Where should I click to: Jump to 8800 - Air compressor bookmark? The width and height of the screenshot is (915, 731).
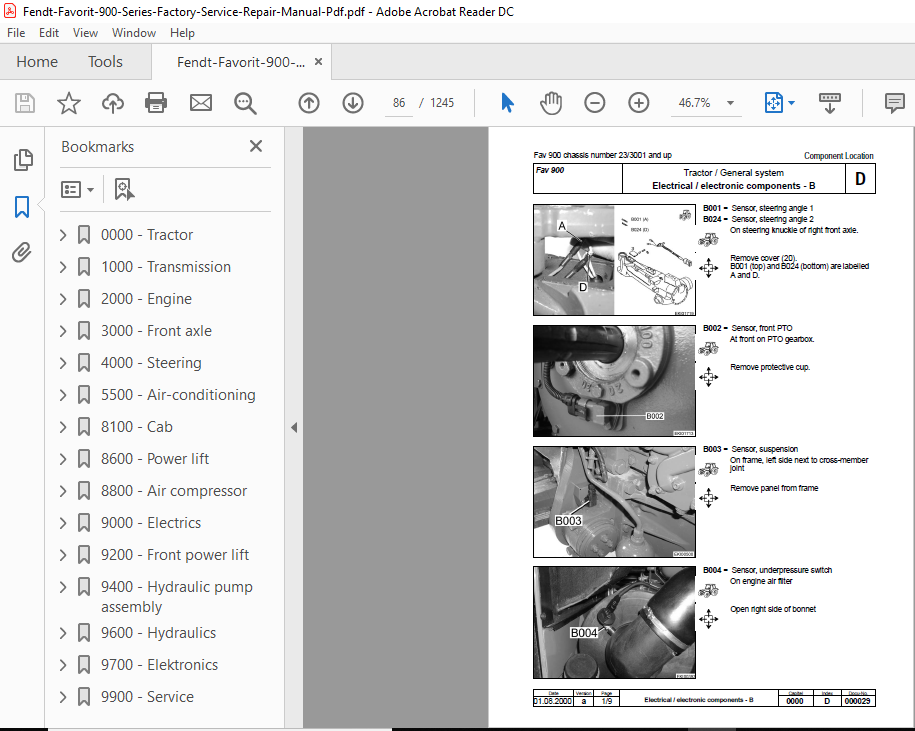point(173,491)
